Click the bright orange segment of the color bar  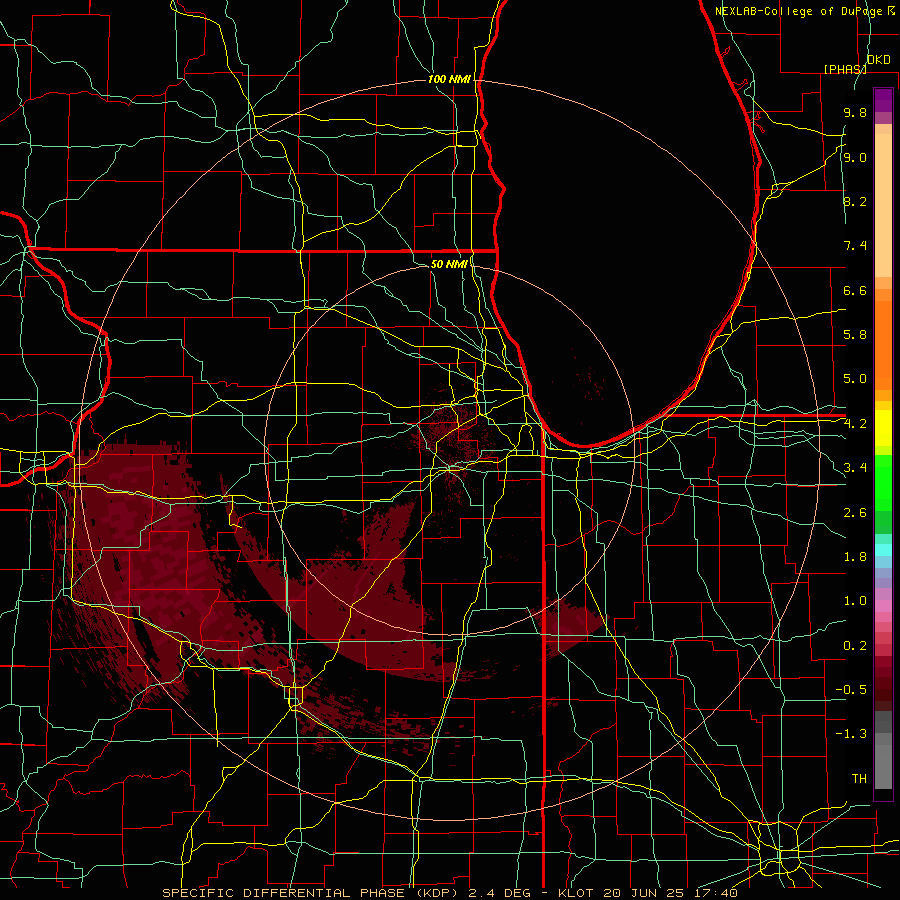click(883, 344)
